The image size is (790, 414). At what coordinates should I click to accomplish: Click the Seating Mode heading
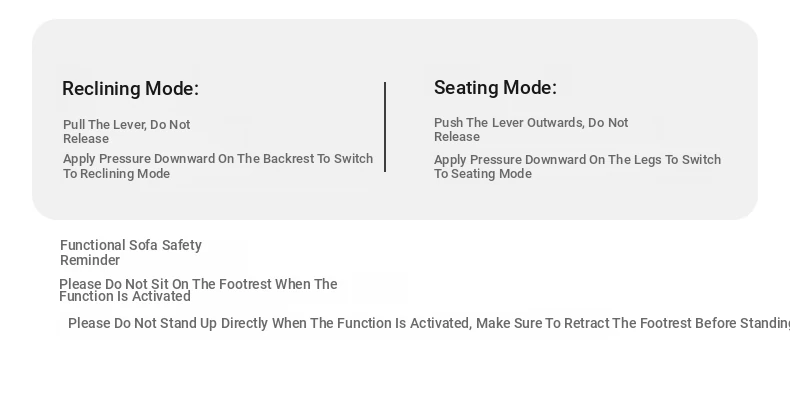(495, 88)
